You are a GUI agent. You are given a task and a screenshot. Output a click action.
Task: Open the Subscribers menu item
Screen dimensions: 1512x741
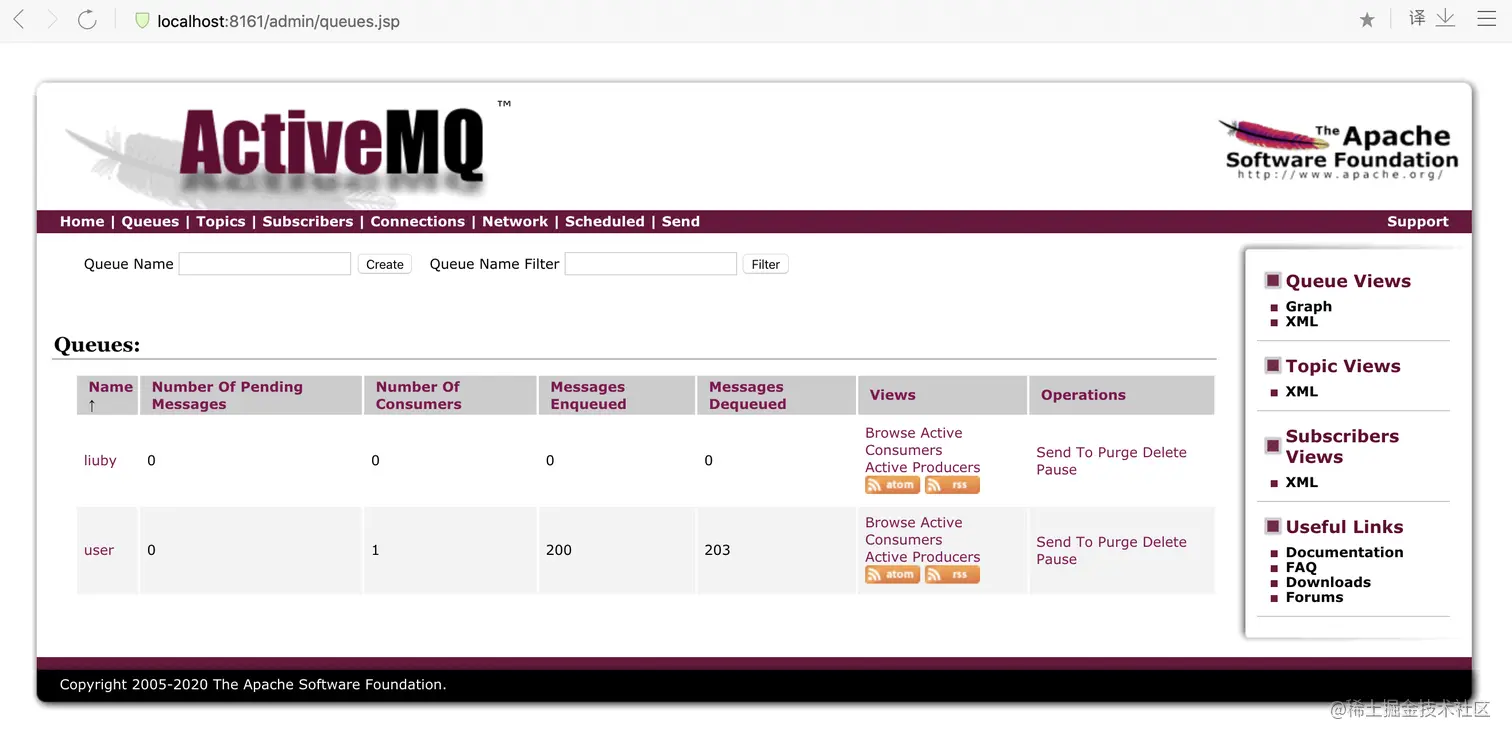[308, 222]
